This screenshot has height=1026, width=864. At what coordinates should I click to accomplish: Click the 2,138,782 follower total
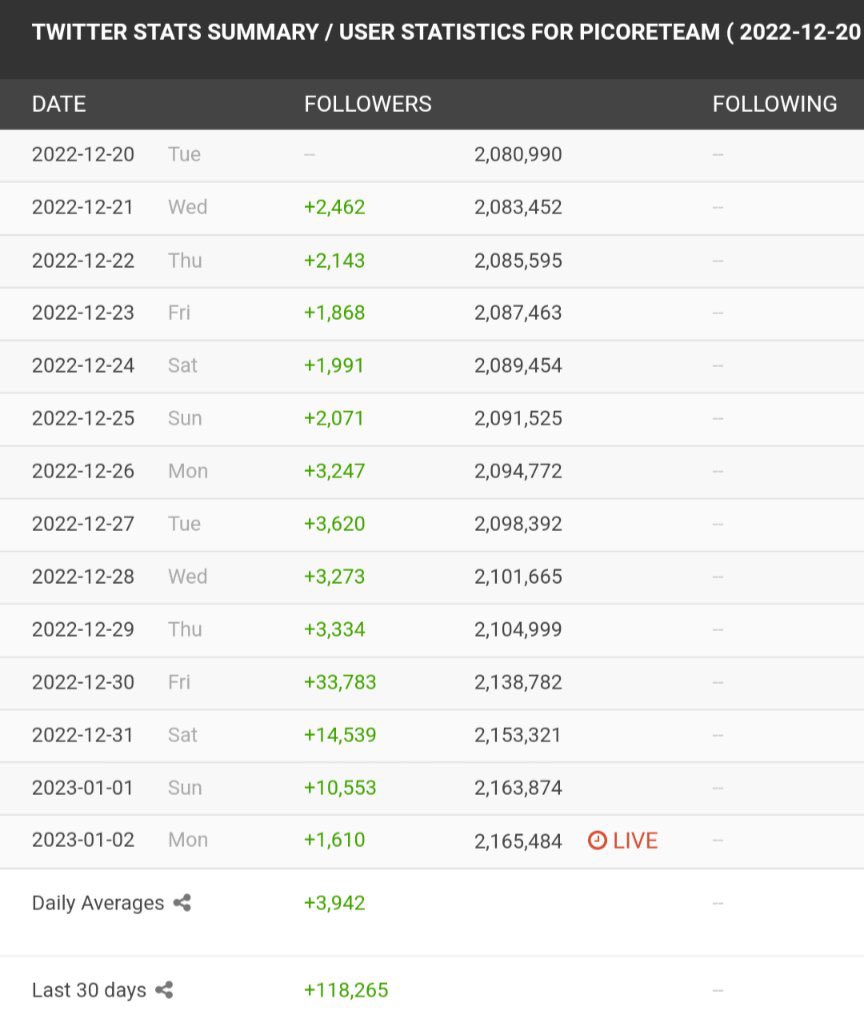pos(518,682)
